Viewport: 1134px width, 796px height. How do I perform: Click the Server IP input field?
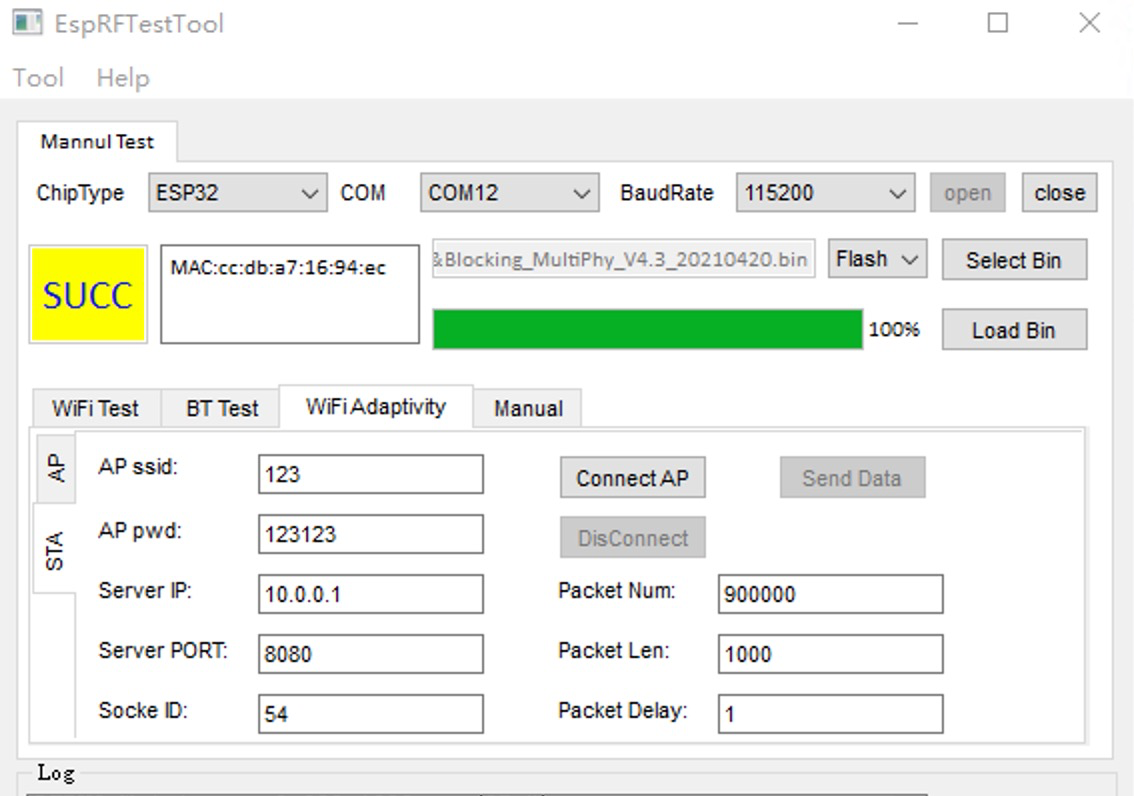pyautogui.click(x=370, y=594)
